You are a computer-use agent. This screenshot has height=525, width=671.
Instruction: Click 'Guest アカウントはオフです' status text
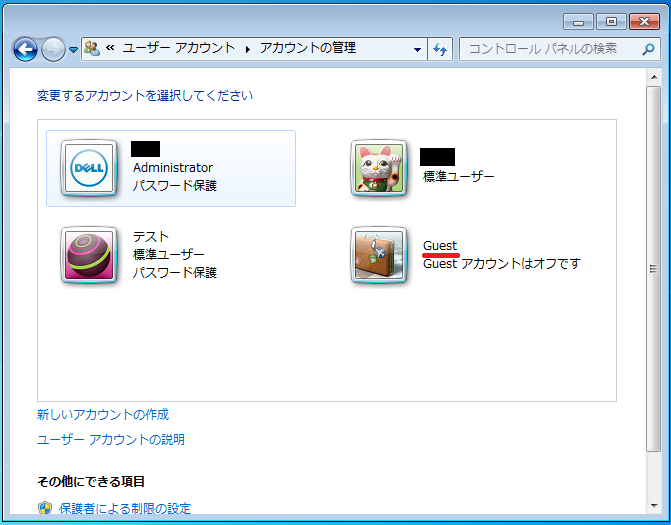click(x=502, y=264)
